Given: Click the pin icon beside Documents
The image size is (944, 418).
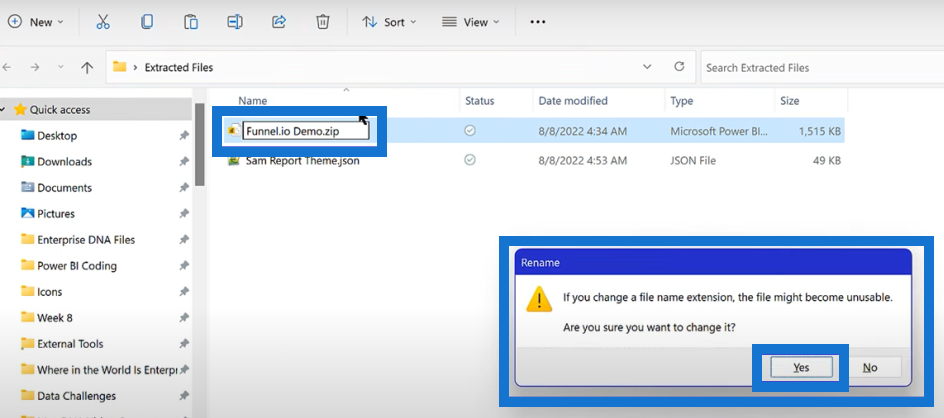Looking at the screenshot, I should (184, 188).
